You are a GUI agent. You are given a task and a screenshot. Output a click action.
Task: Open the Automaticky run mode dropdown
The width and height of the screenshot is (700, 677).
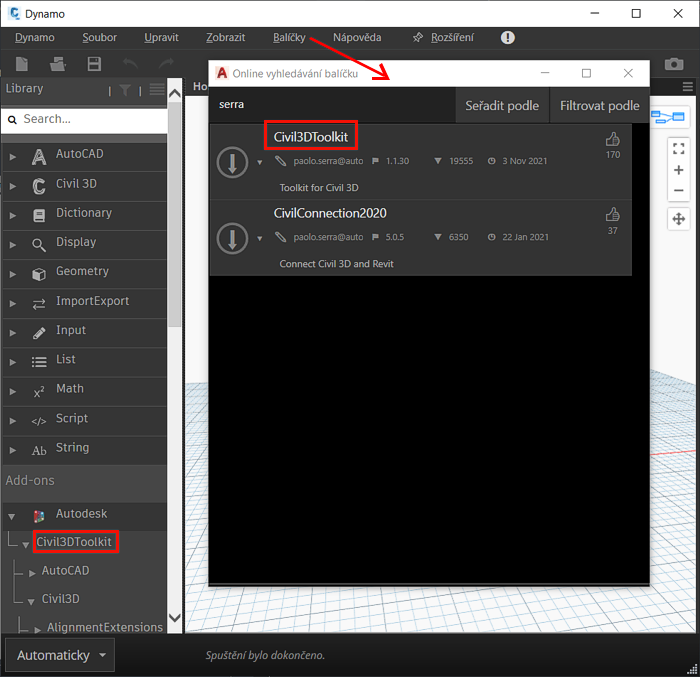click(x=60, y=655)
